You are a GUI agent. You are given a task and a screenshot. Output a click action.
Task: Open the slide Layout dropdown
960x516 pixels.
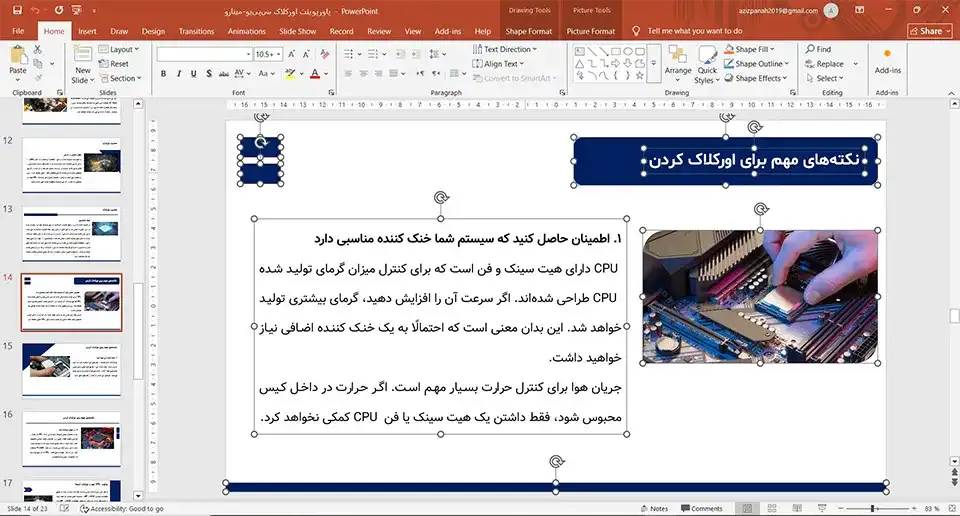(x=119, y=49)
